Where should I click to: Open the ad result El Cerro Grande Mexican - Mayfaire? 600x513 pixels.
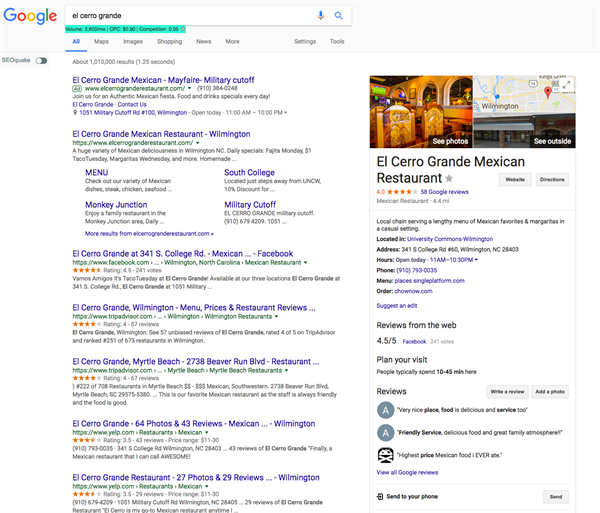coord(163,80)
